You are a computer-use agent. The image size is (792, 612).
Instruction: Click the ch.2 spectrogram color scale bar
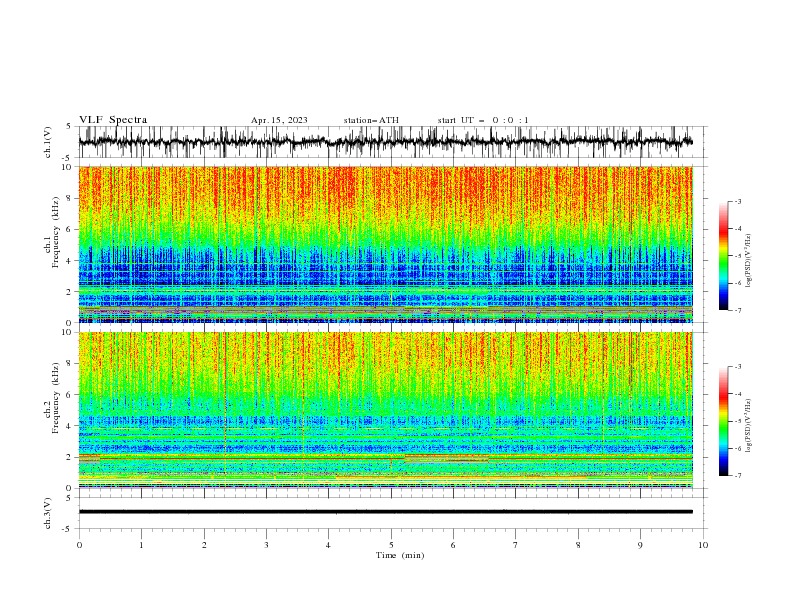(723, 421)
